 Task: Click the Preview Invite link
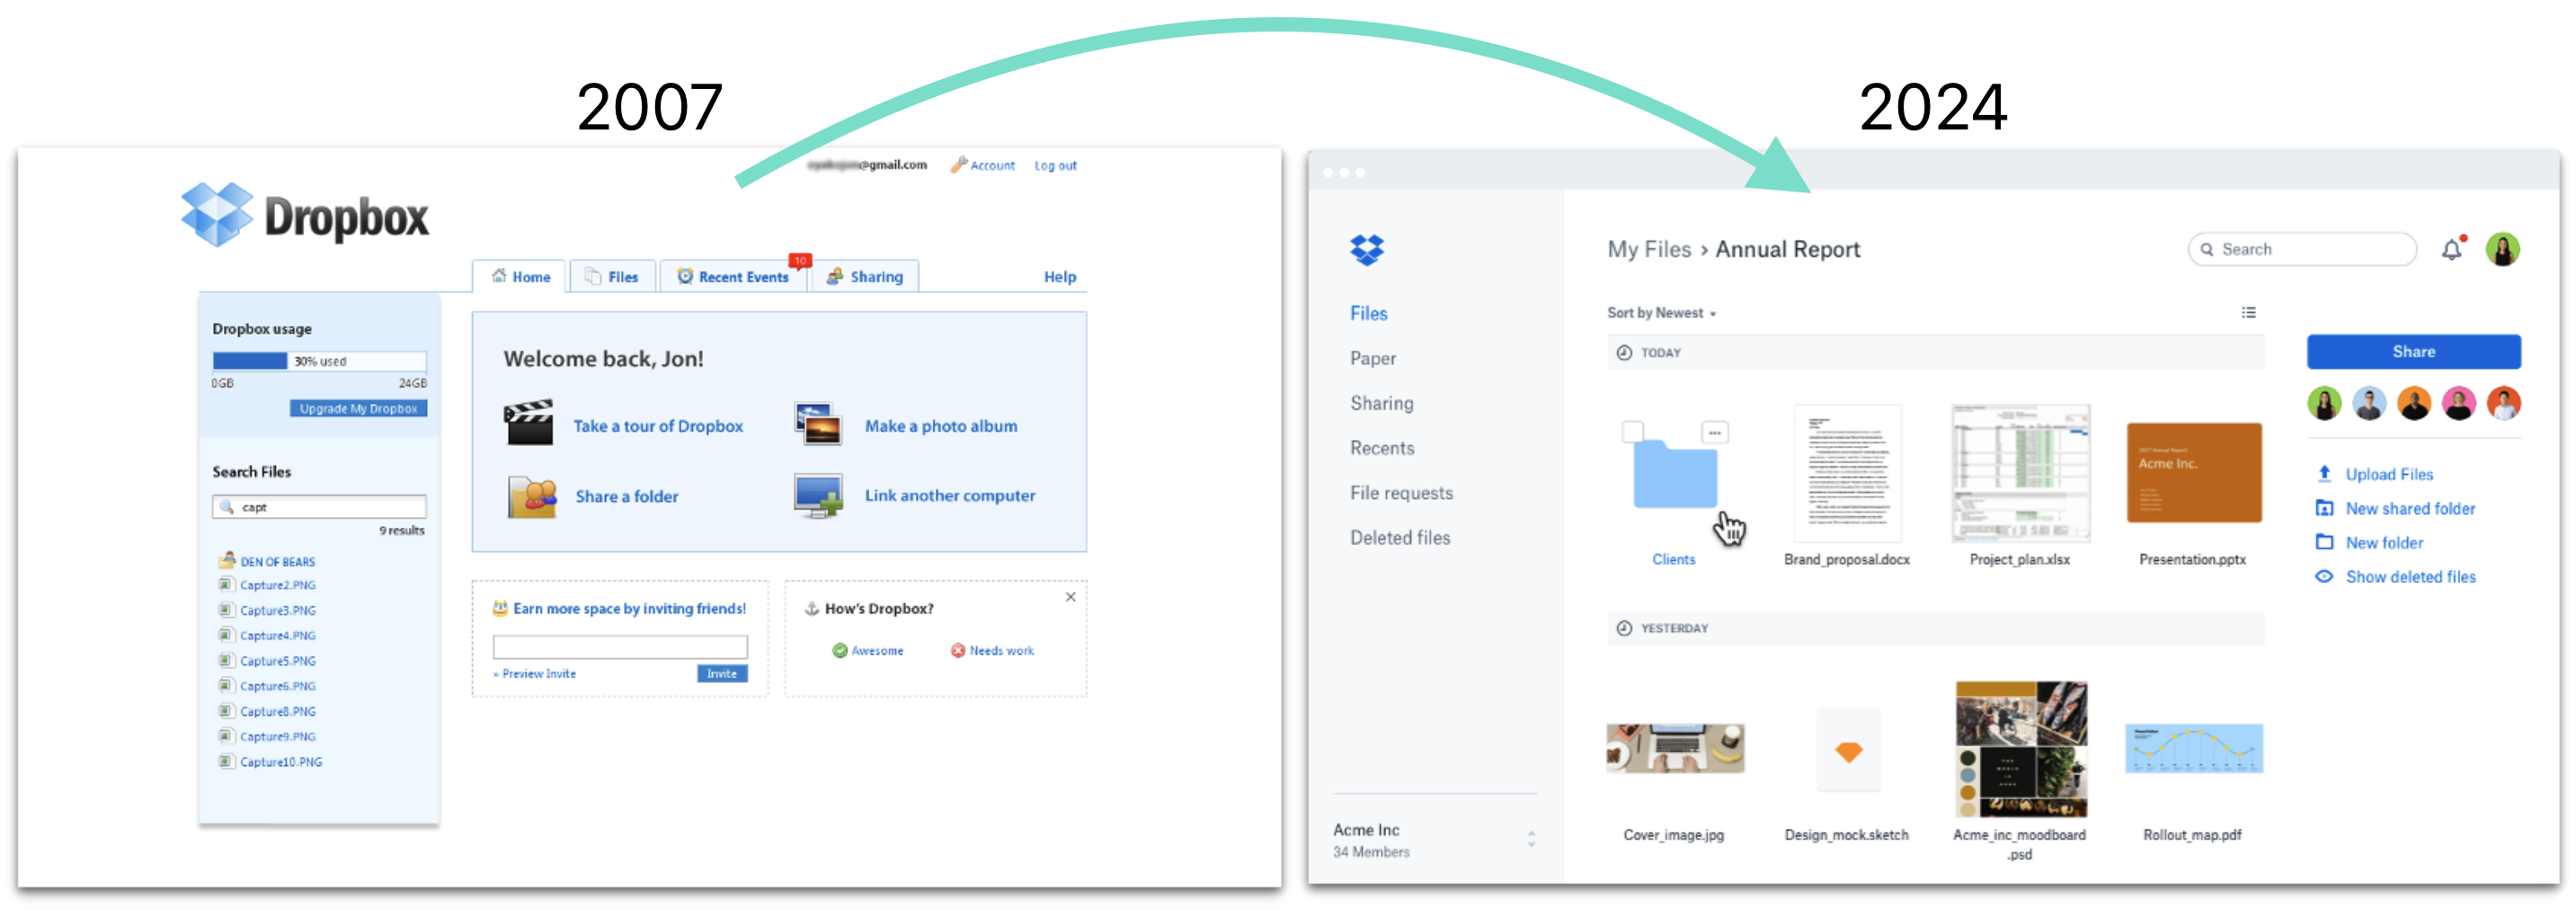coord(539,674)
